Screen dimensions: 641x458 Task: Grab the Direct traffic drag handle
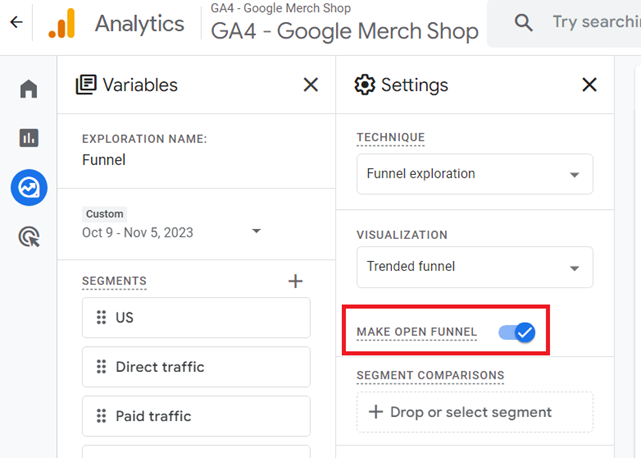point(101,367)
